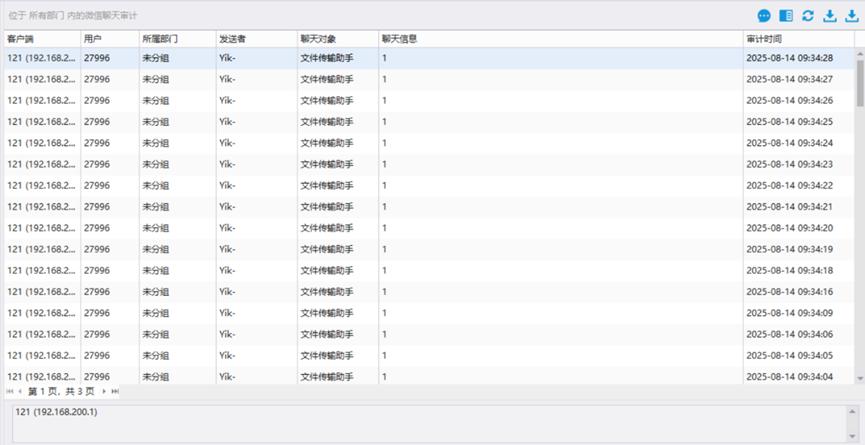Click the rightmost download export icon
Image resolution: width=865 pixels, height=445 pixels.
[852, 16]
